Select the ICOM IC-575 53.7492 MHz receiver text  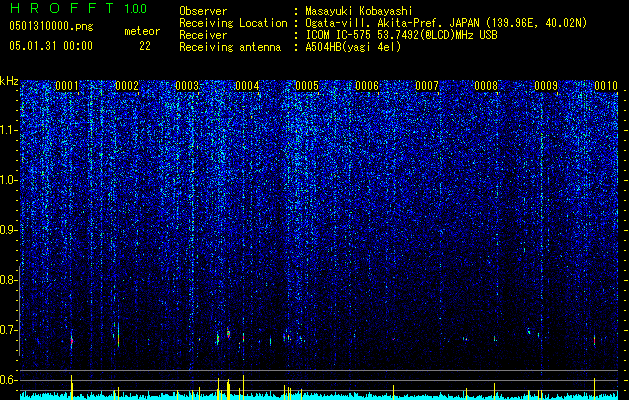pyautogui.click(x=401, y=35)
